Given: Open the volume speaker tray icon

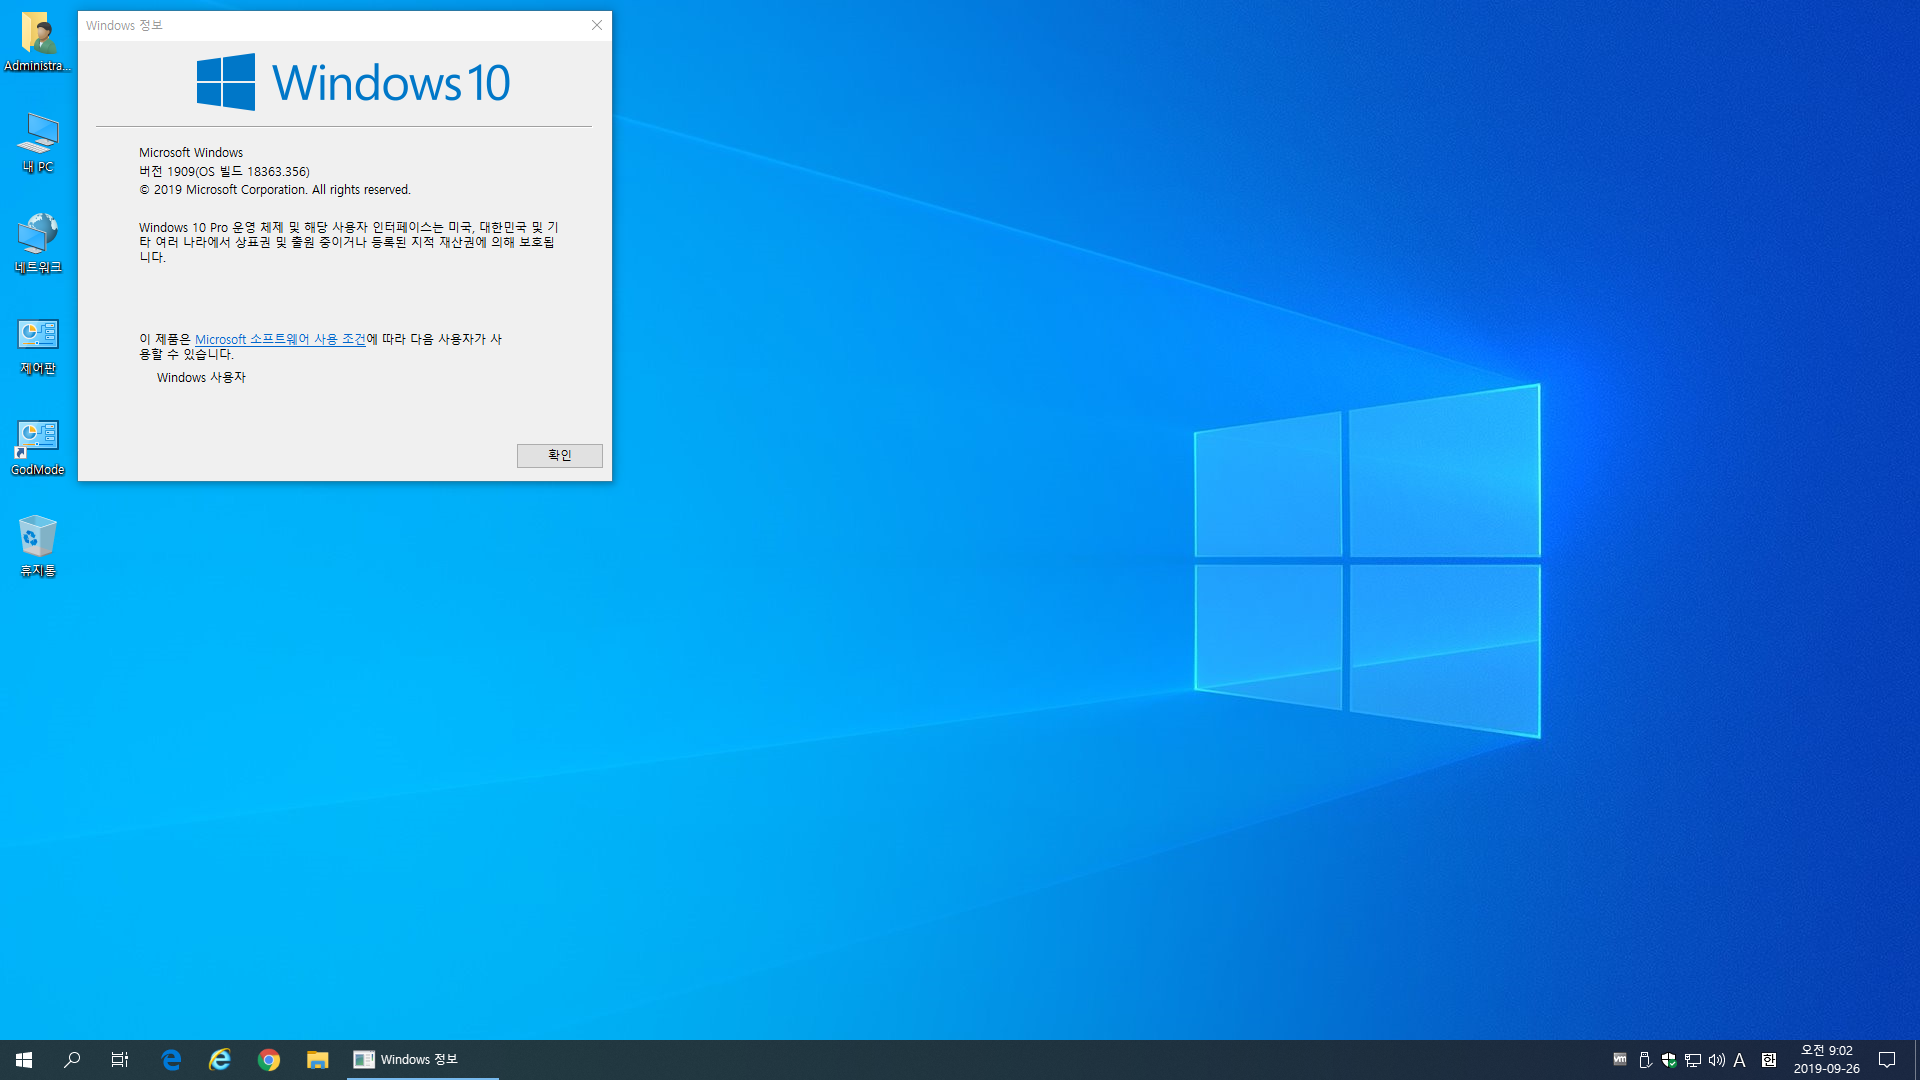Looking at the screenshot, I should click(x=1717, y=1060).
